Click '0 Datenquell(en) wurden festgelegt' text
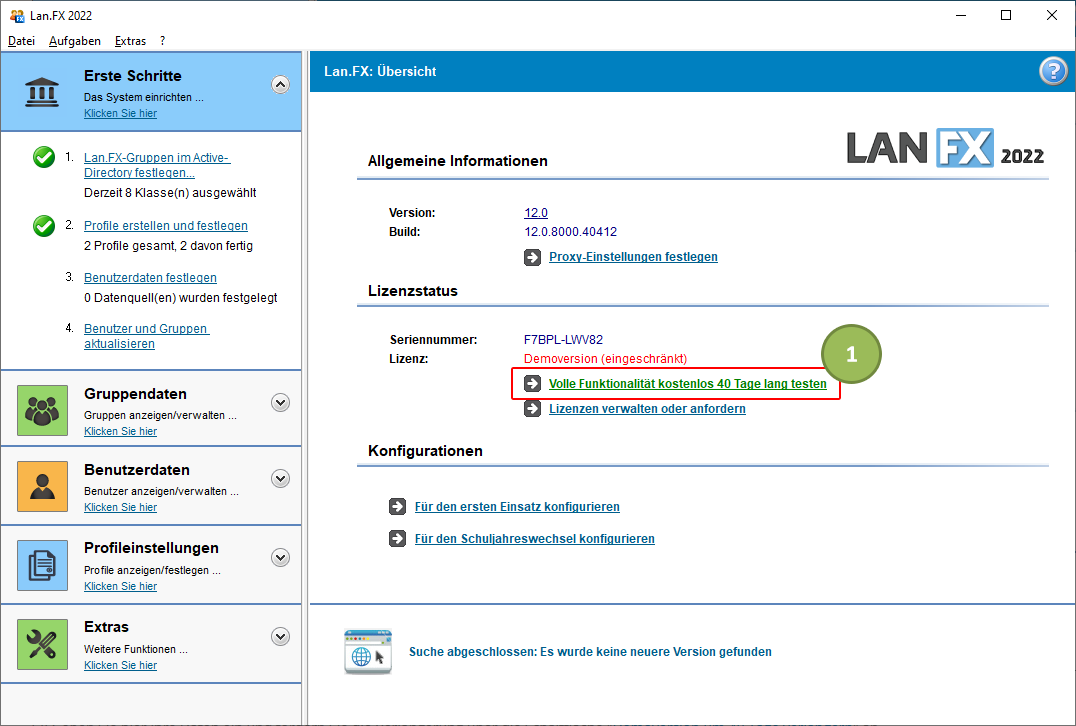The height and width of the screenshot is (726, 1076). click(x=180, y=298)
